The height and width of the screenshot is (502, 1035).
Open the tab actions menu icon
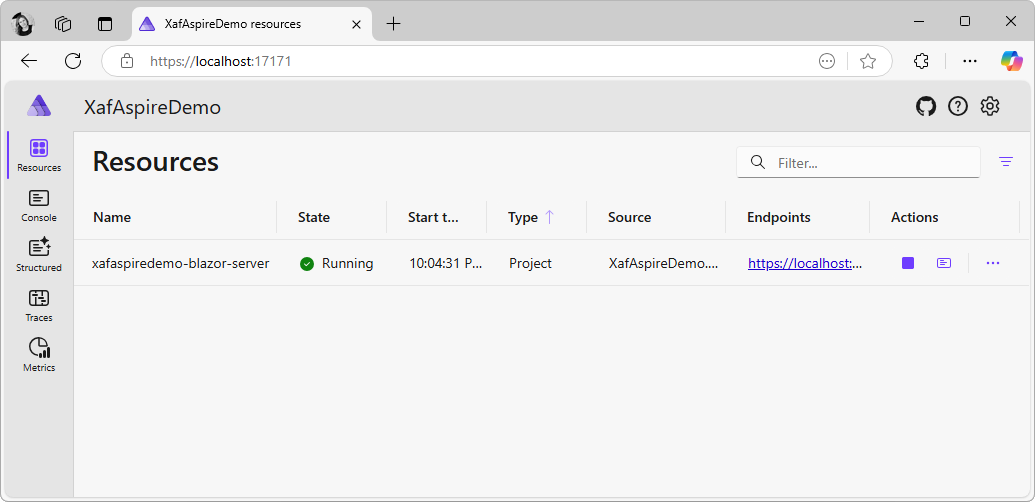[x=105, y=24]
